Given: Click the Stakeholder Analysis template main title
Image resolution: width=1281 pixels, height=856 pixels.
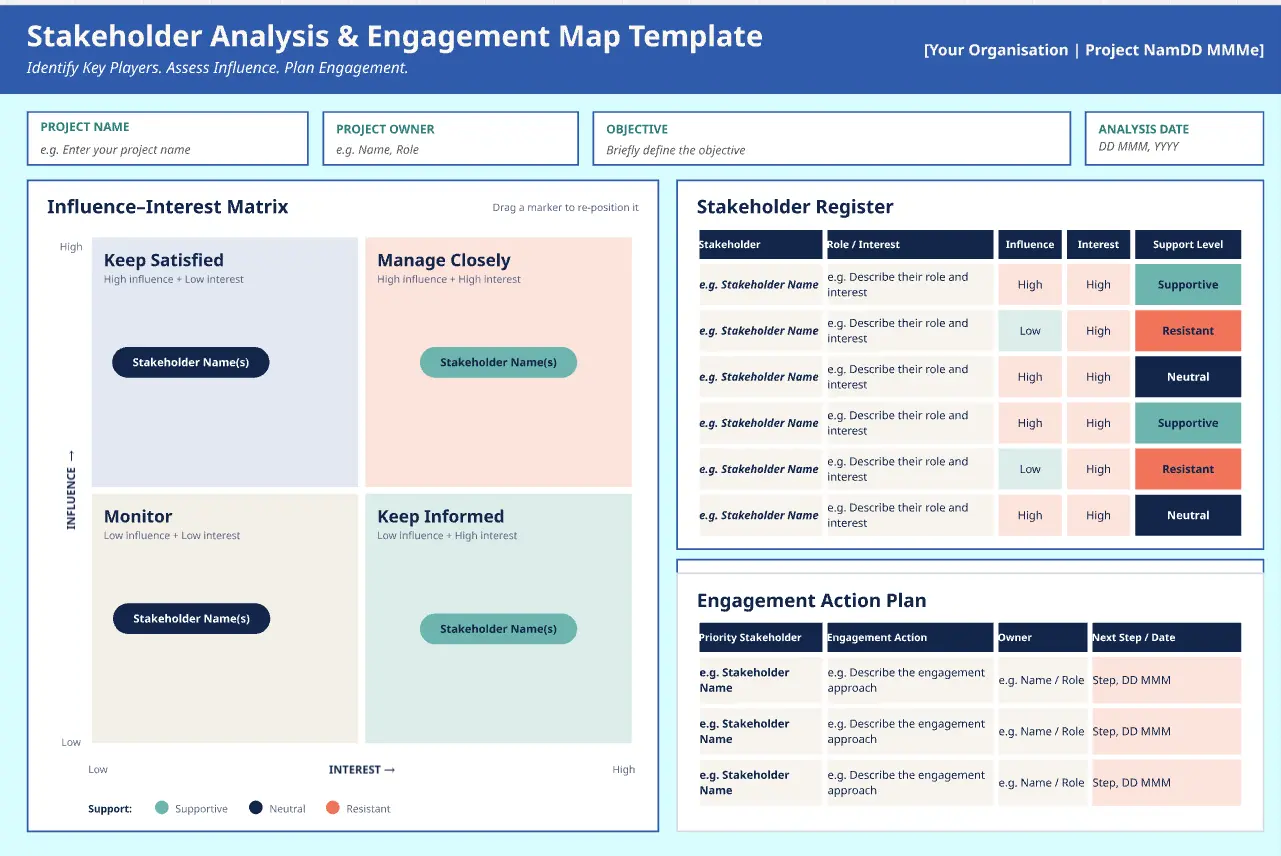Looking at the screenshot, I should click(395, 36).
